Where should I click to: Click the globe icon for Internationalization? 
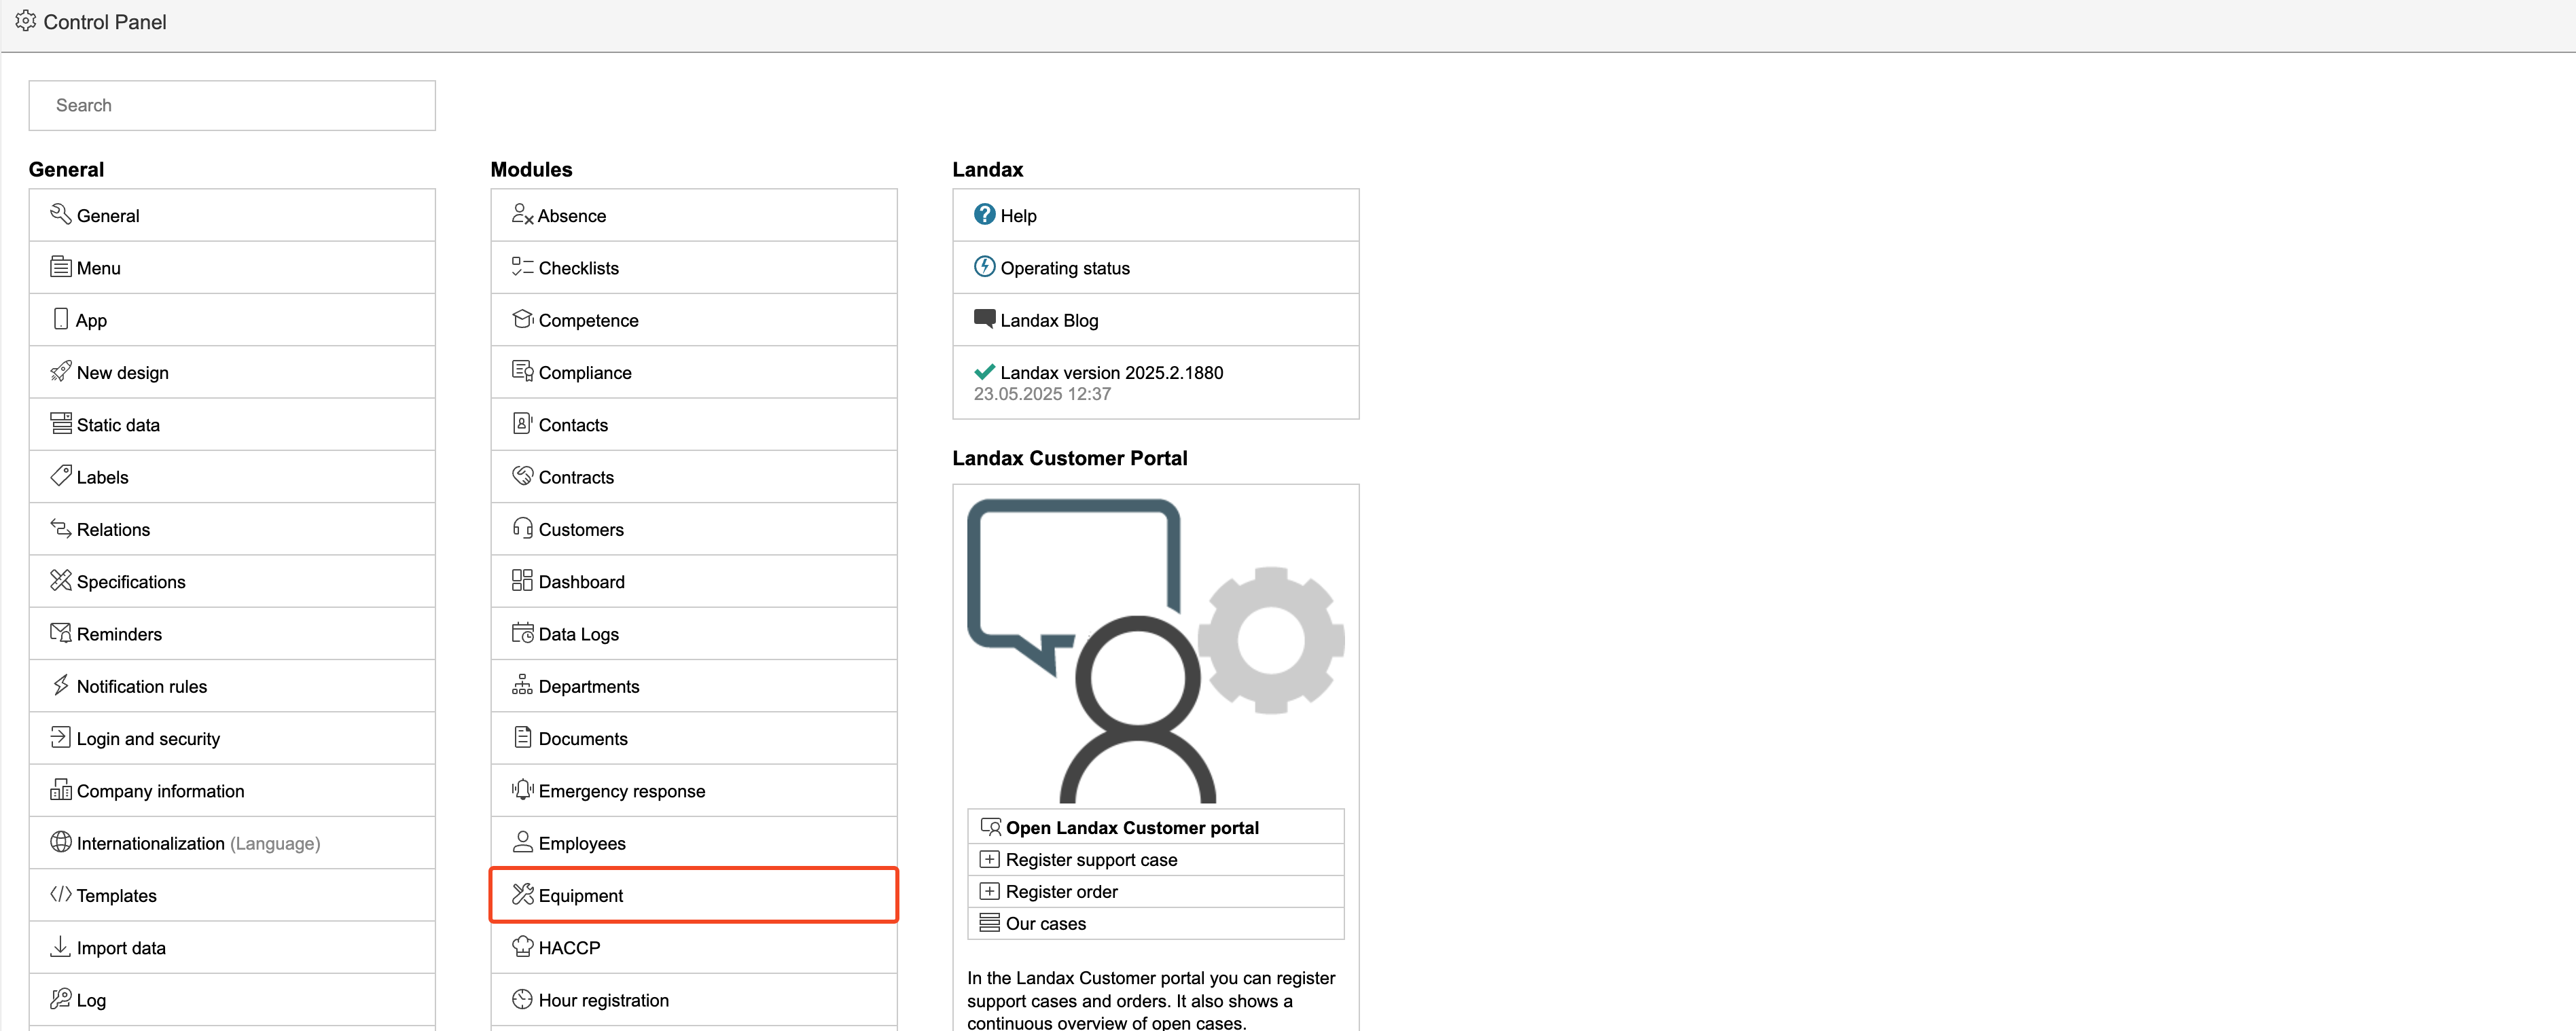click(60, 842)
